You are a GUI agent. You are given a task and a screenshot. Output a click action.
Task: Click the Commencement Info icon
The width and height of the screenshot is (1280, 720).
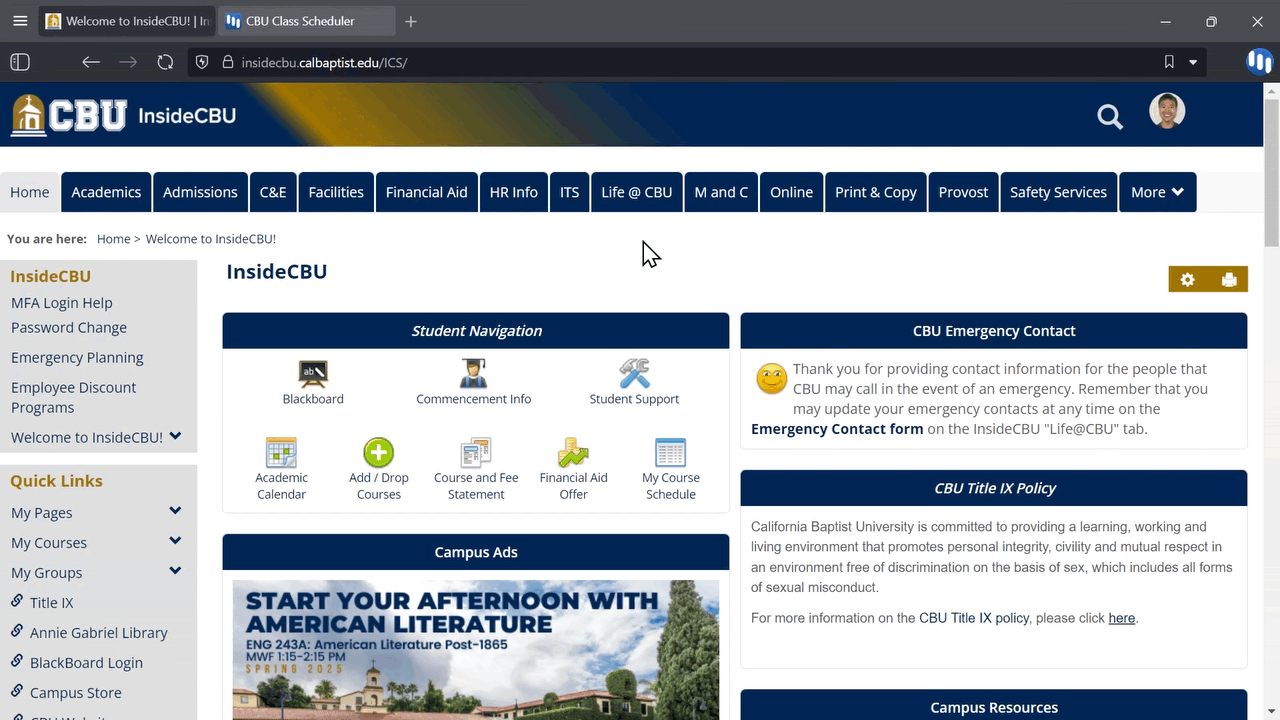click(473, 380)
